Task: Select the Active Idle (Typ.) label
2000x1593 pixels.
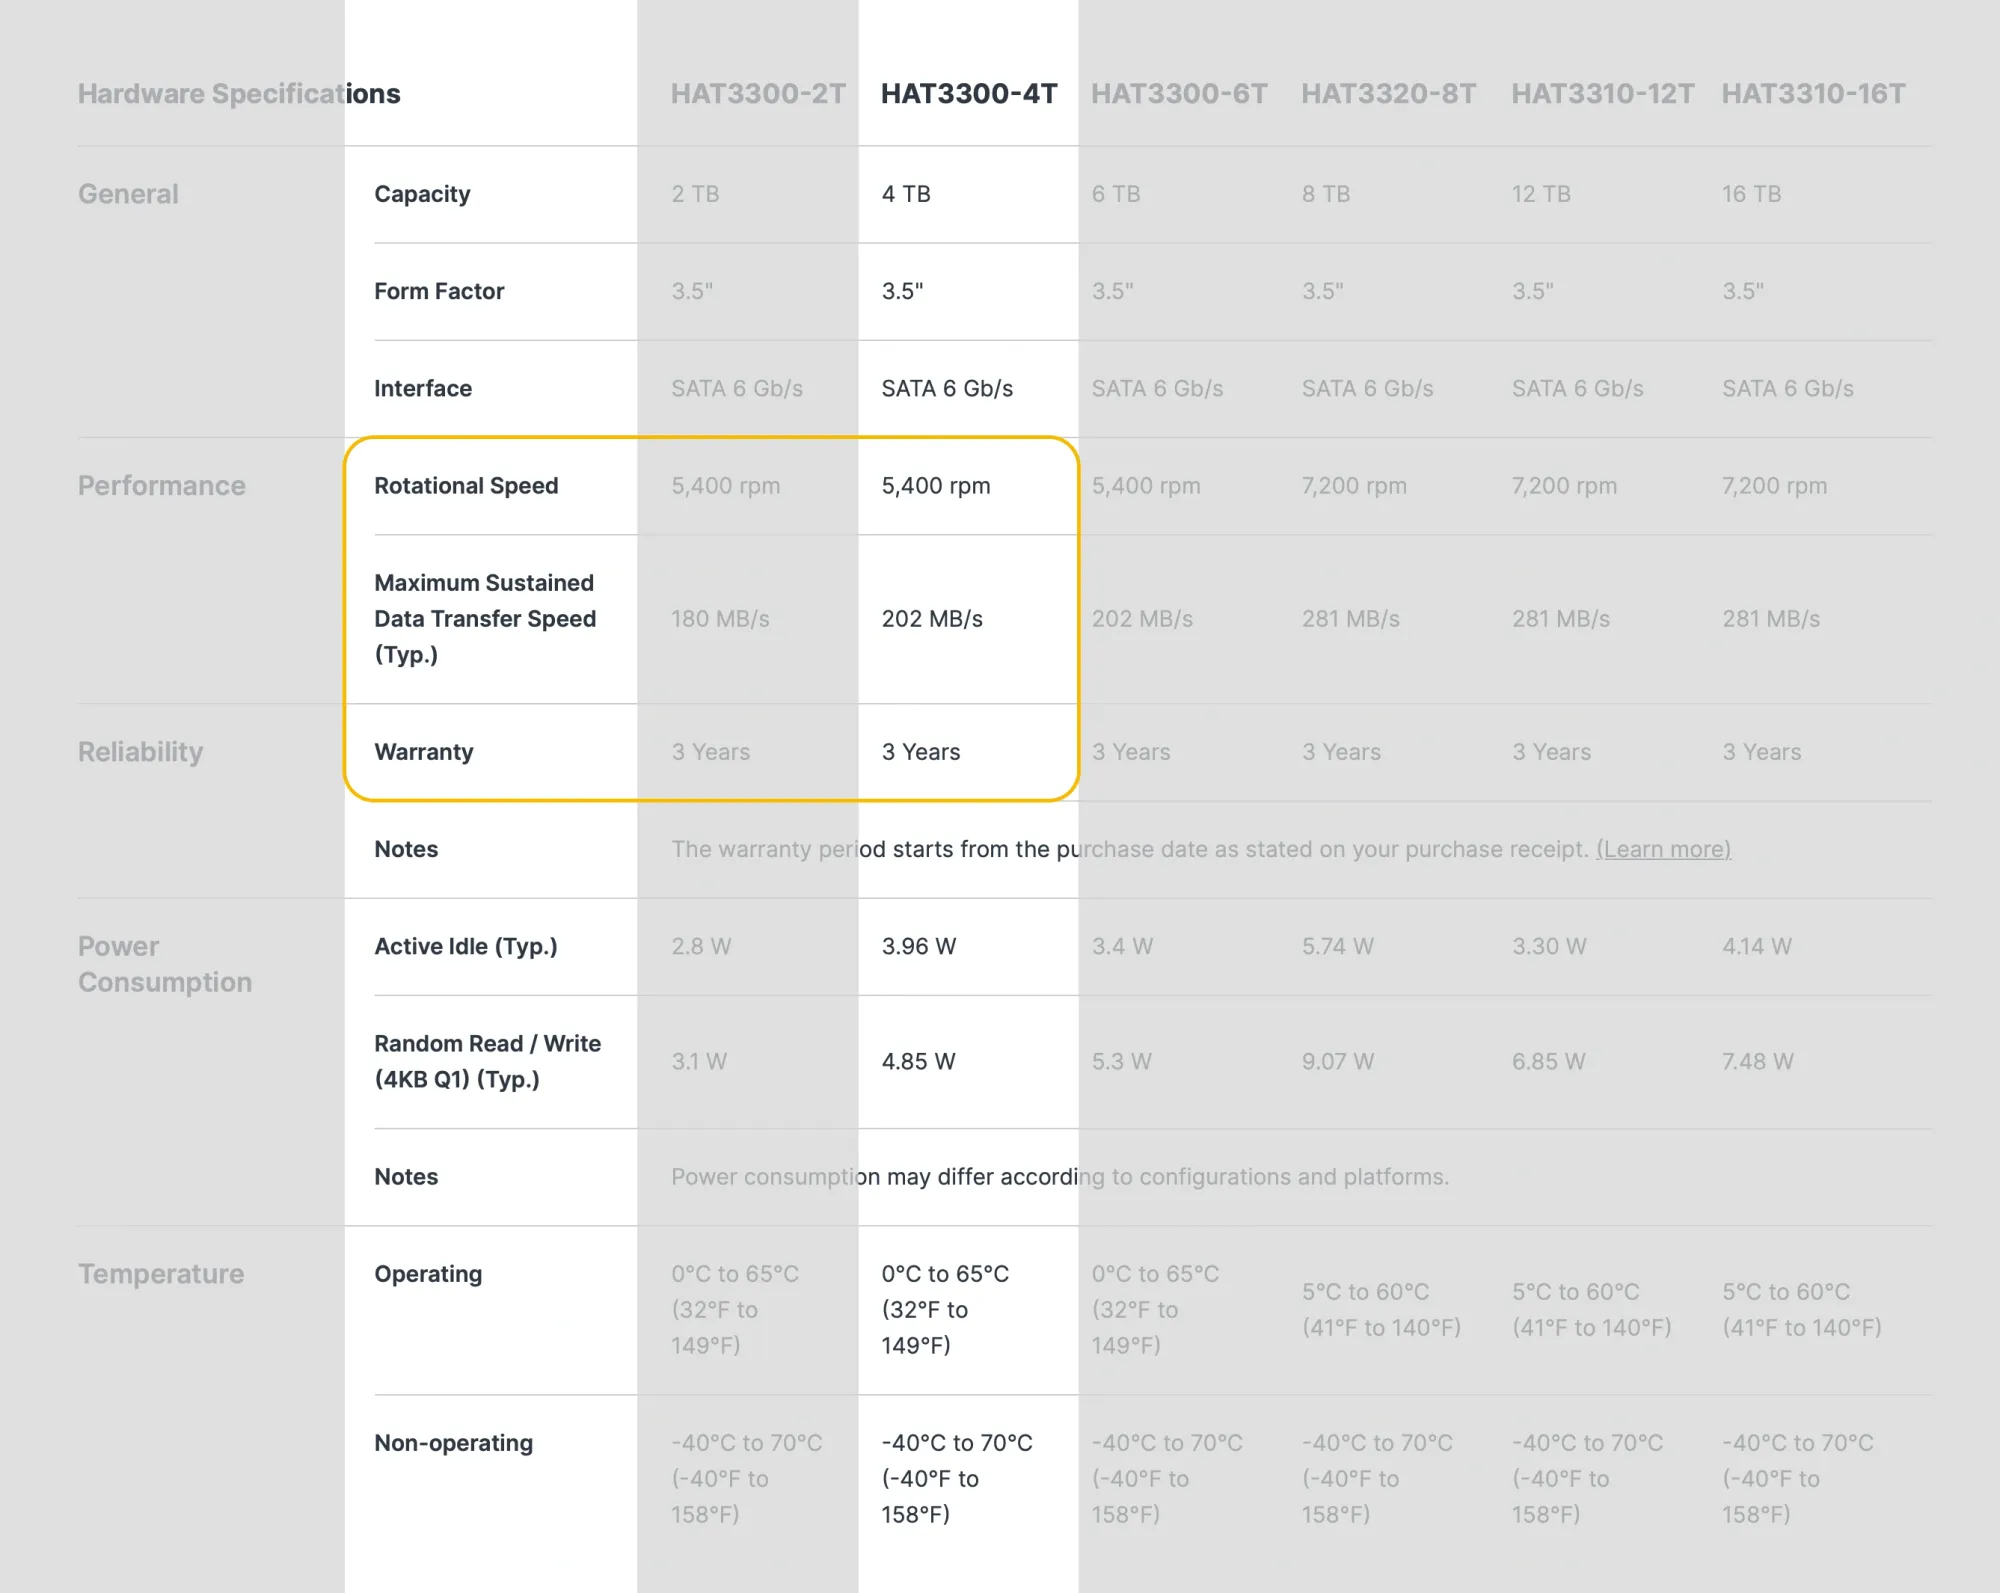Action: pyautogui.click(x=466, y=946)
